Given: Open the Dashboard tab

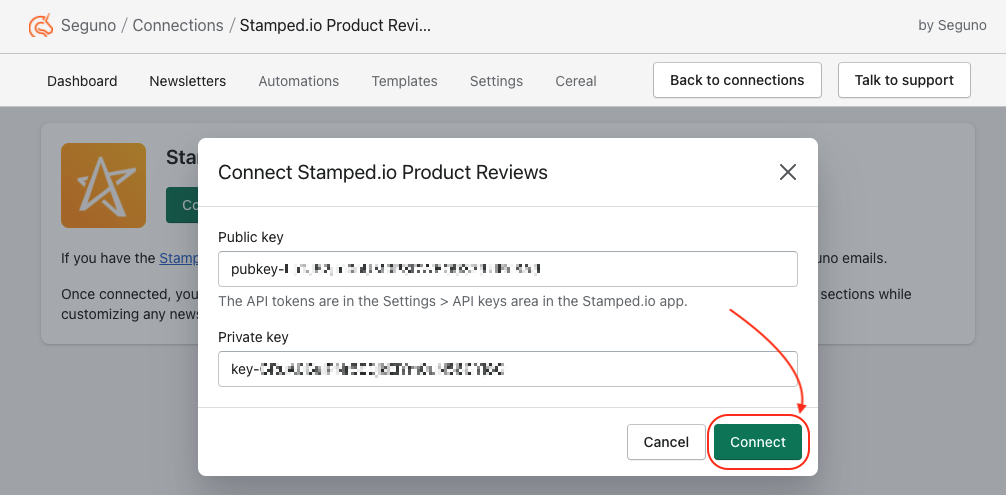Looking at the screenshot, I should coord(82,81).
